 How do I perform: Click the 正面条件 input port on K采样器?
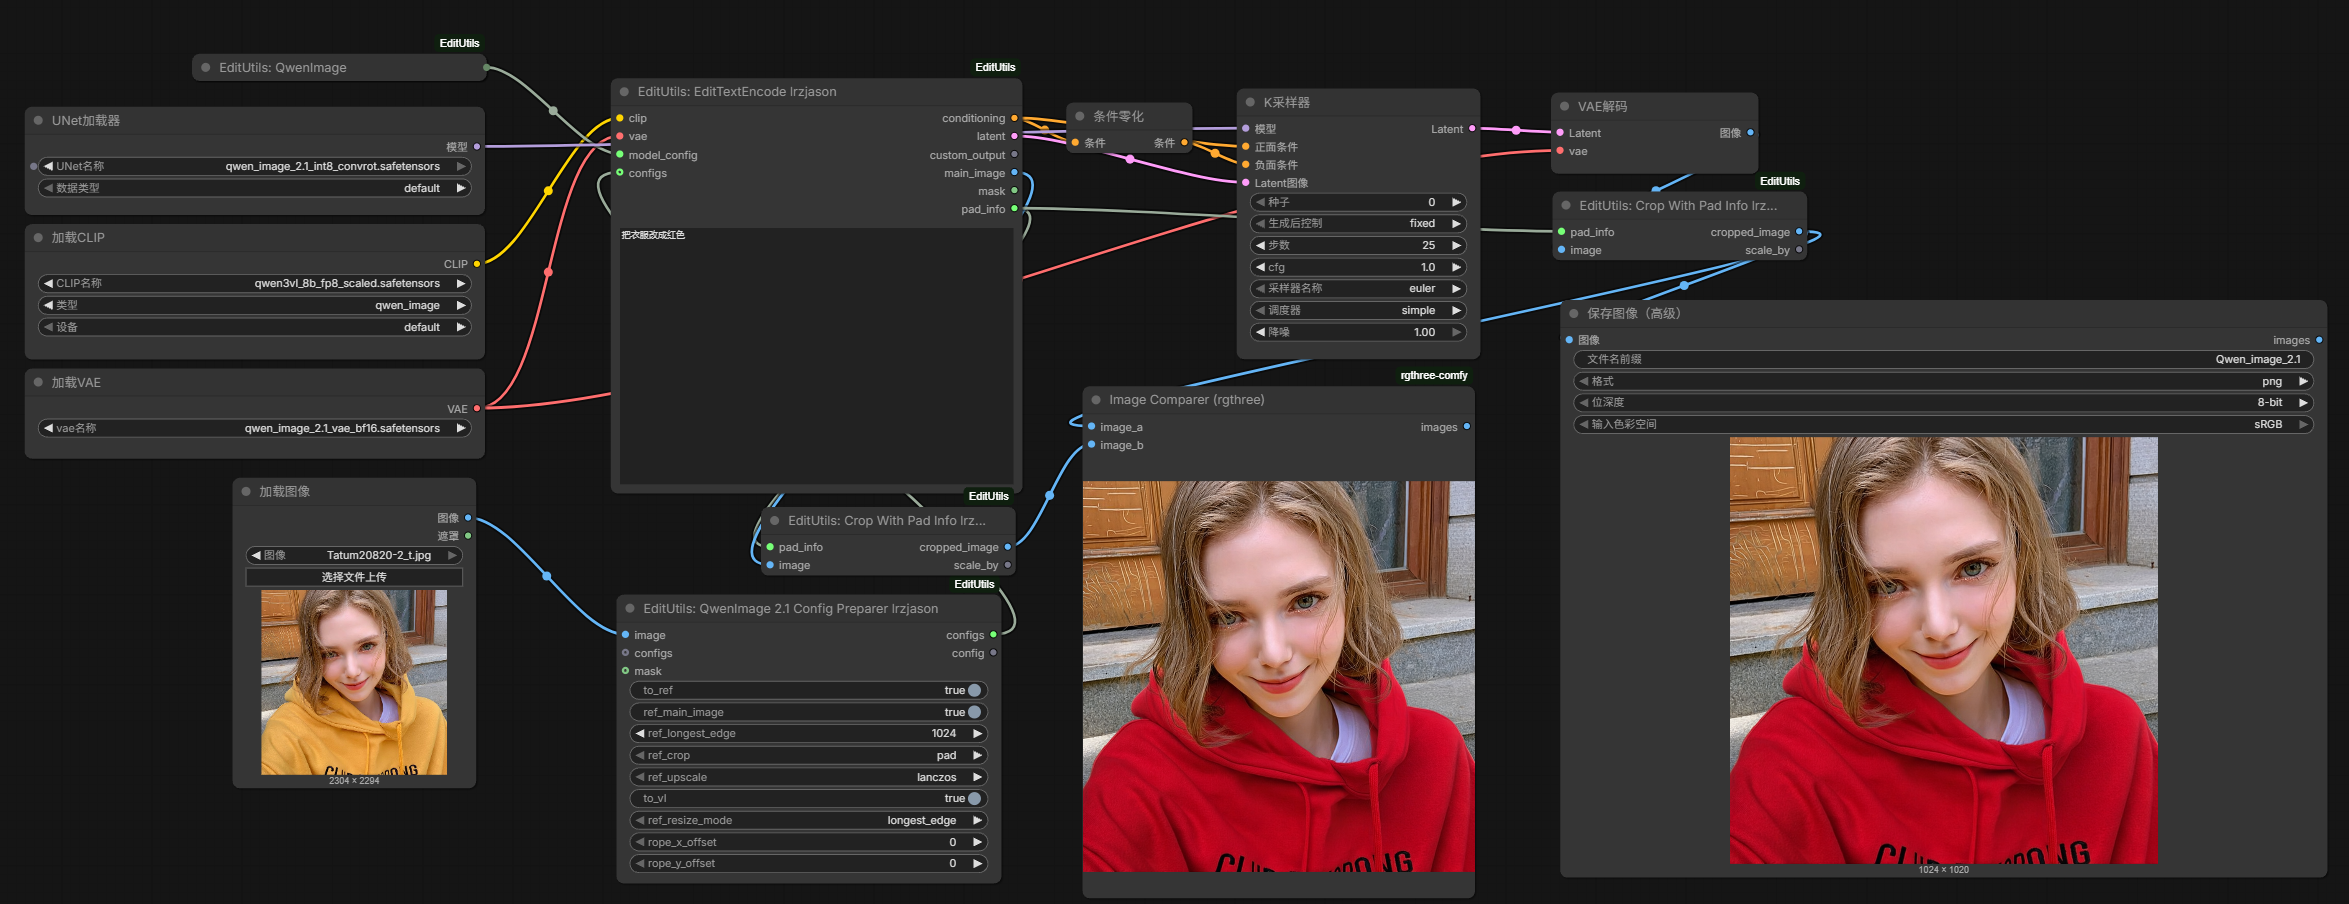(1246, 147)
